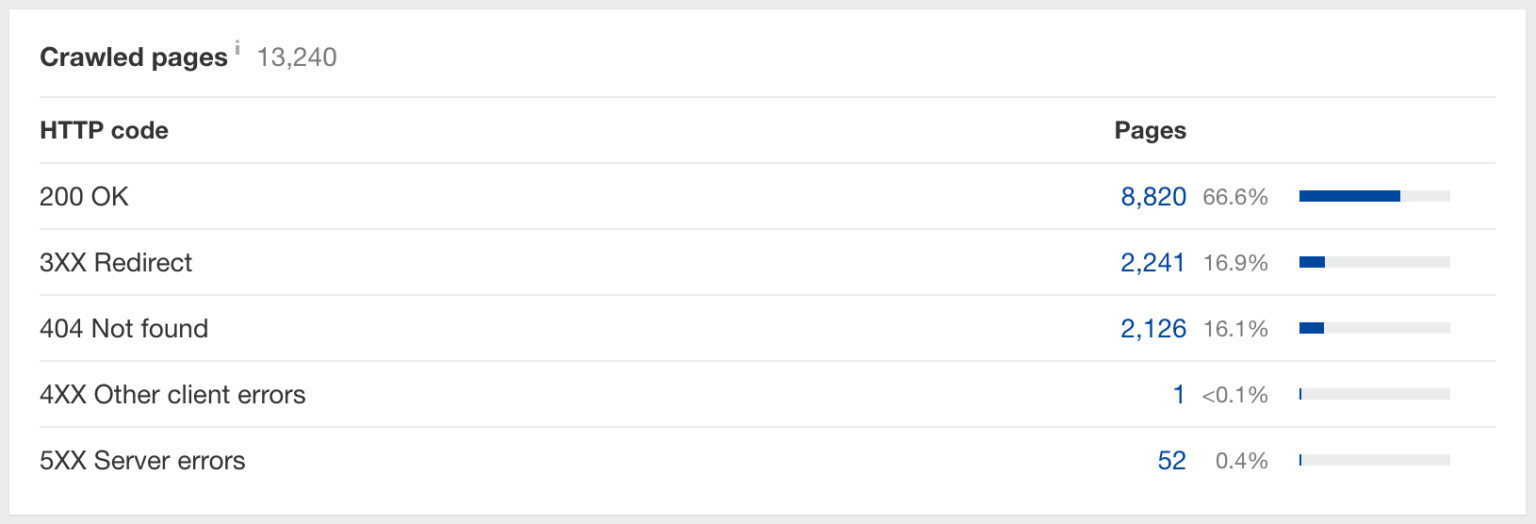Image resolution: width=1536 pixels, height=524 pixels.
Task: Click the single 4XX client error page link
Action: (1179, 395)
